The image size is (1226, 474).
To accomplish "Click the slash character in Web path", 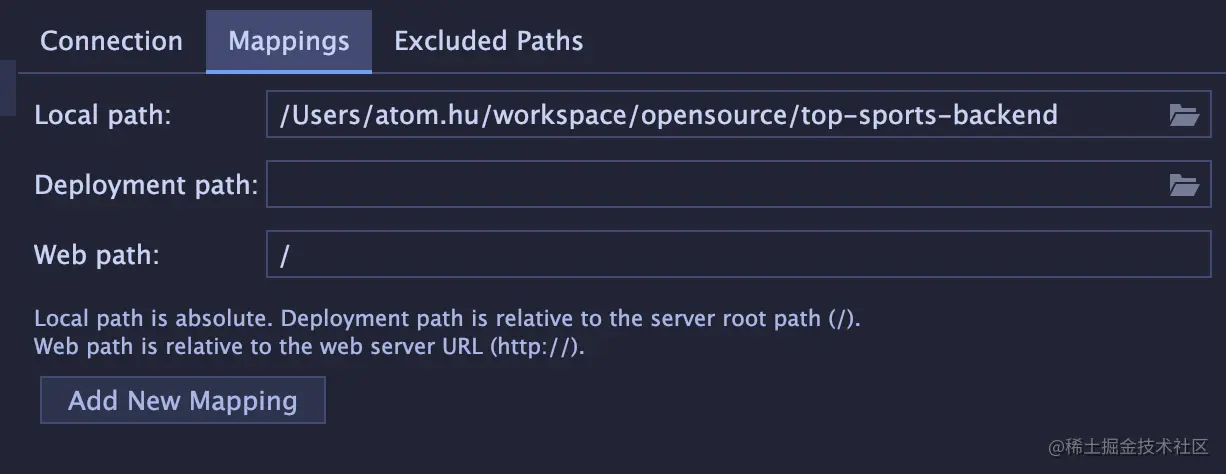I will 285,255.
